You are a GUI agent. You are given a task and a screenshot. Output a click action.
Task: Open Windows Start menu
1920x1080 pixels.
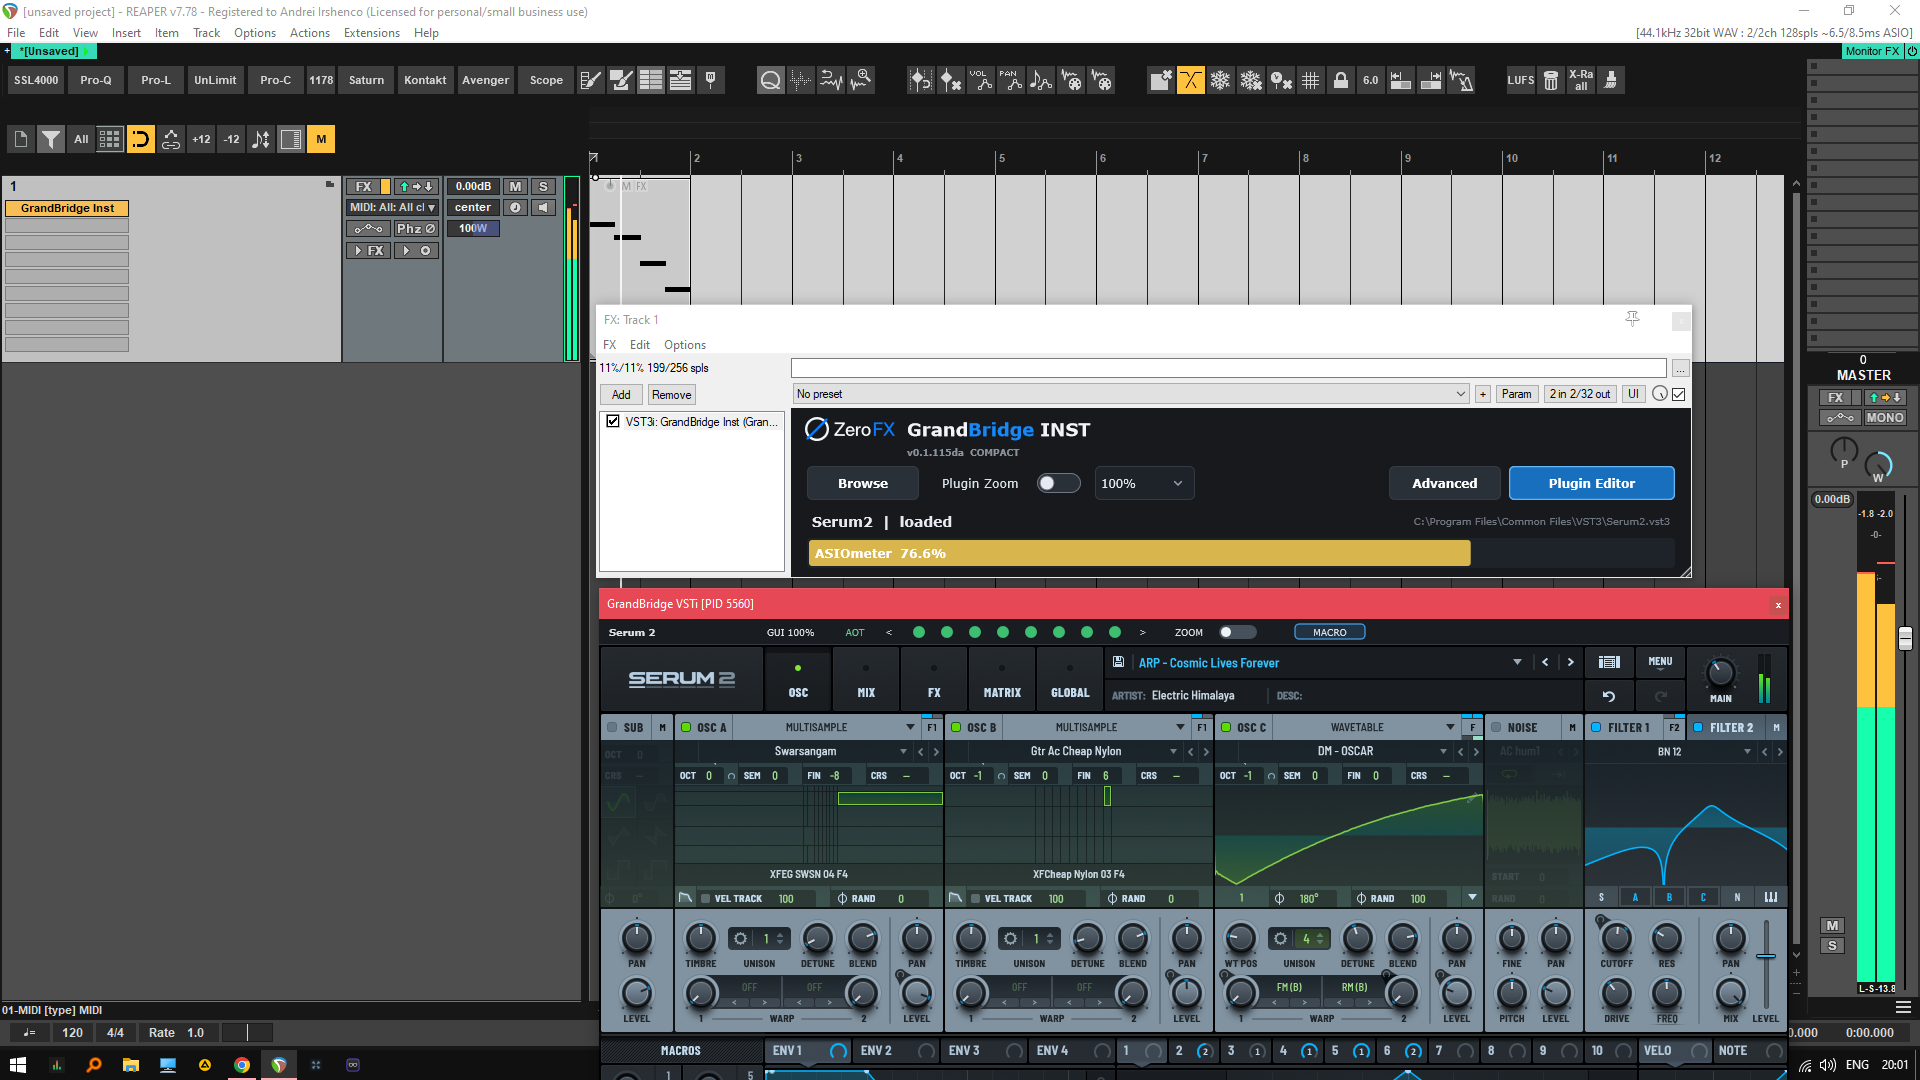pos(18,1065)
